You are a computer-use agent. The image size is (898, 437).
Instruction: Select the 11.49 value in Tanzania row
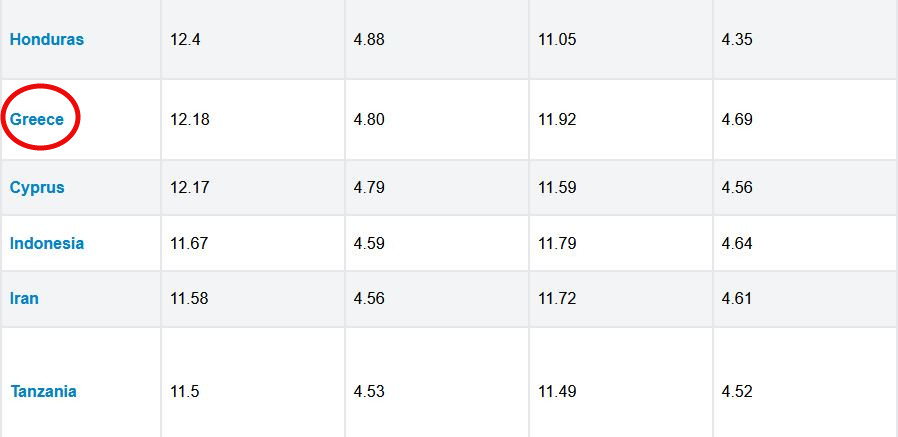tap(557, 392)
